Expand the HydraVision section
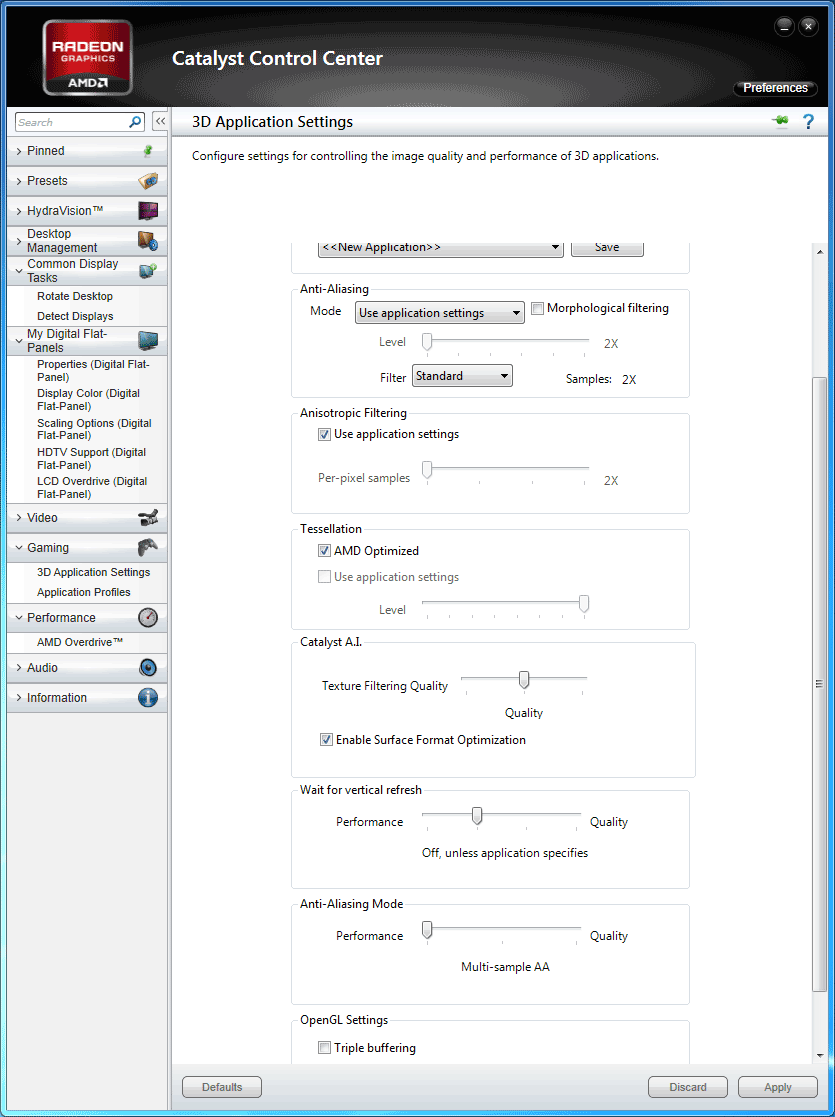The height and width of the screenshot is (1117, 835). coord(19,211)
